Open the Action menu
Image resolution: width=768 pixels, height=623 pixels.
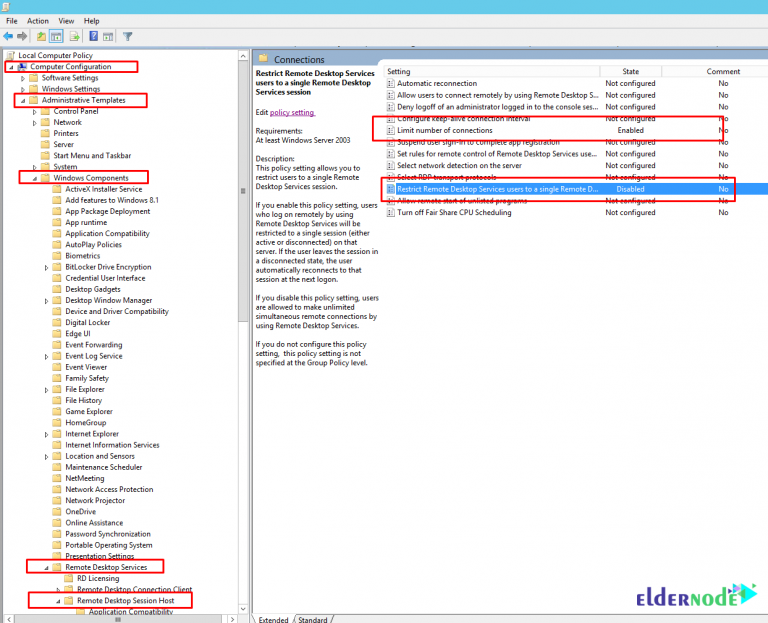point(38,20)
